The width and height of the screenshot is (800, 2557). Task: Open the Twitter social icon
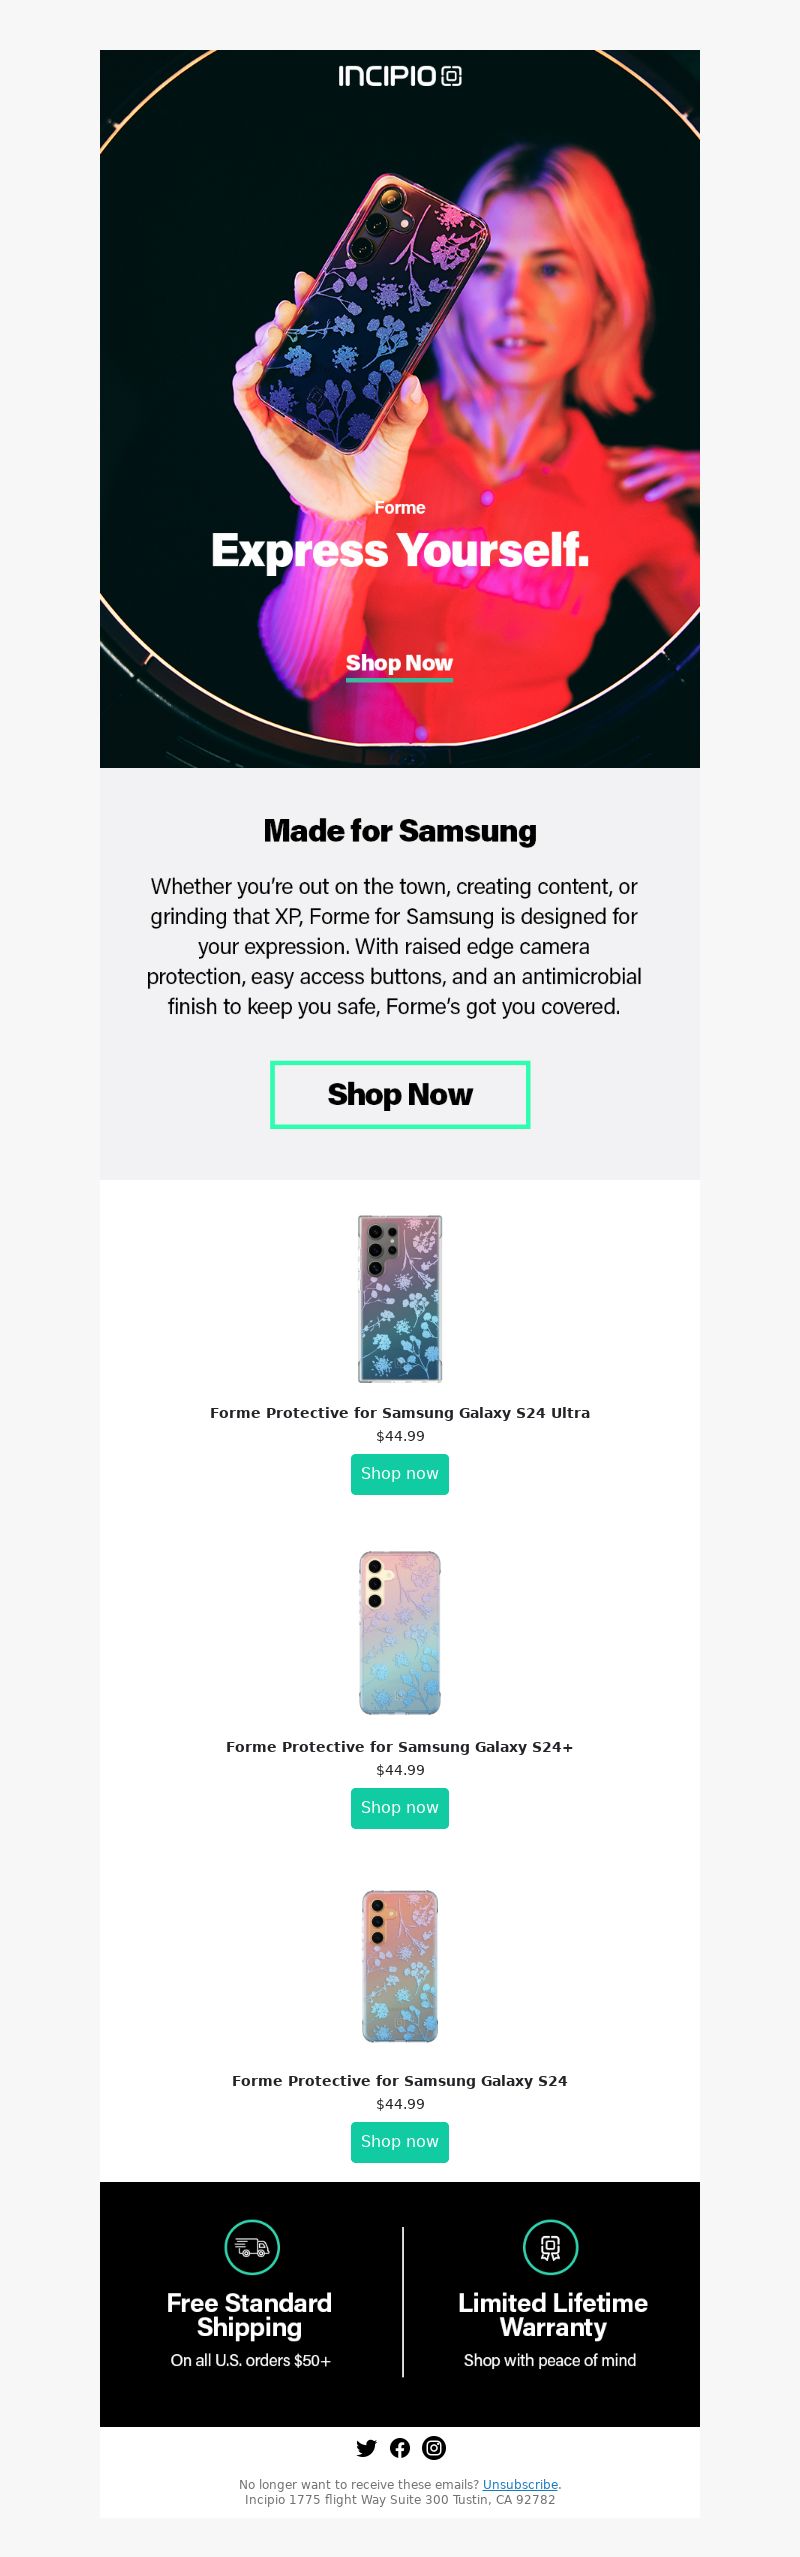pos(366,2447)
